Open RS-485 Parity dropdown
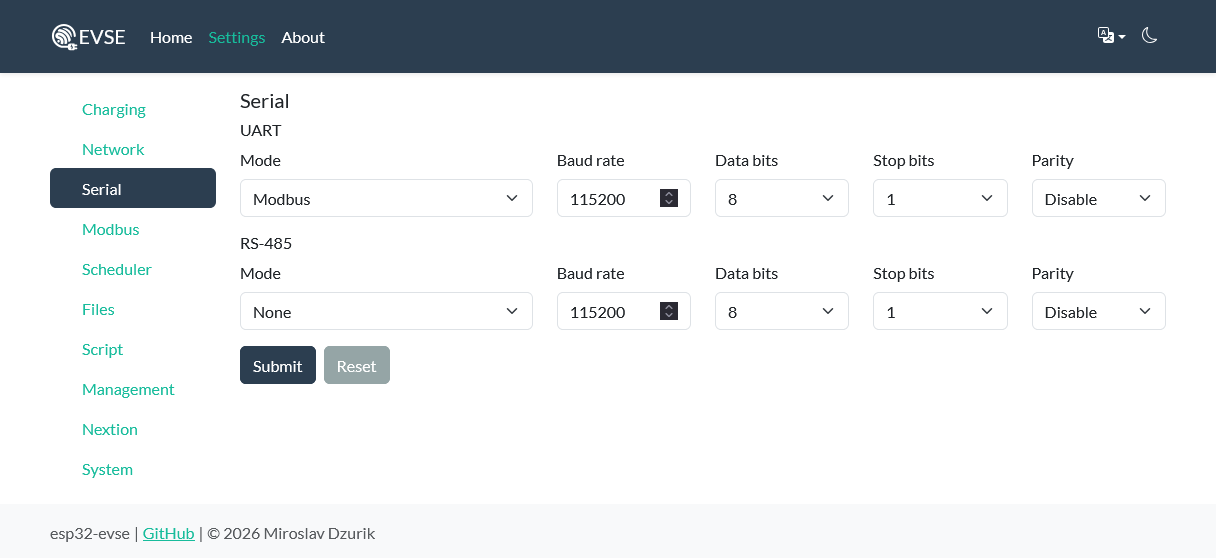The height and width of the screenshot is (558, 1216). coord(1098,311)
